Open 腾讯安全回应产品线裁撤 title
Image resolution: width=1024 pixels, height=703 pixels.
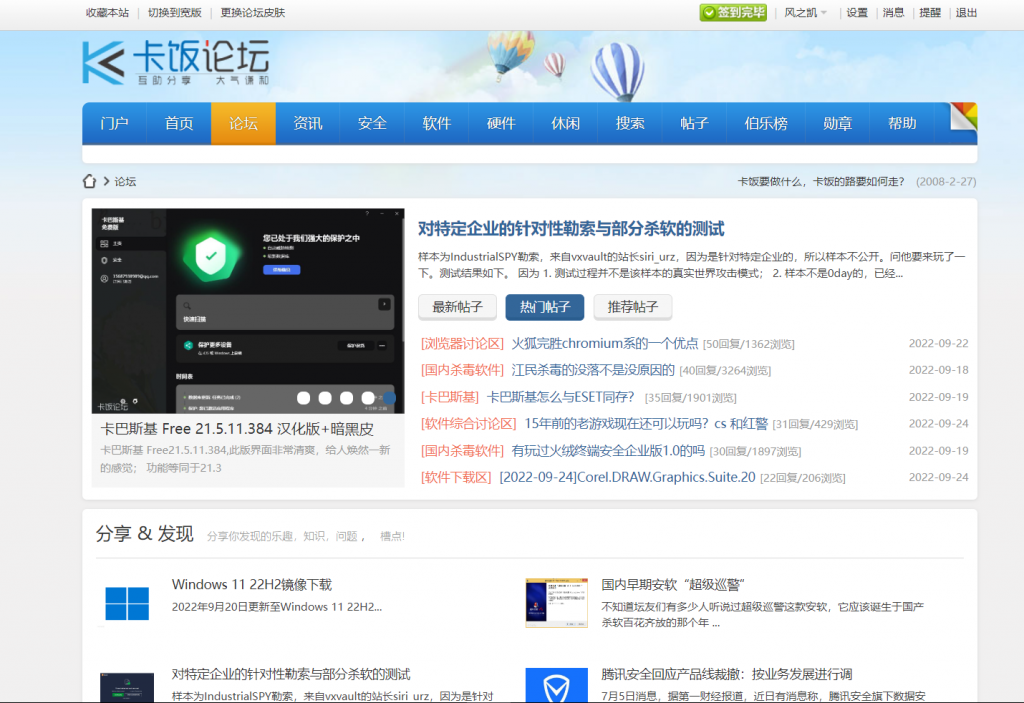click(726, 674)
